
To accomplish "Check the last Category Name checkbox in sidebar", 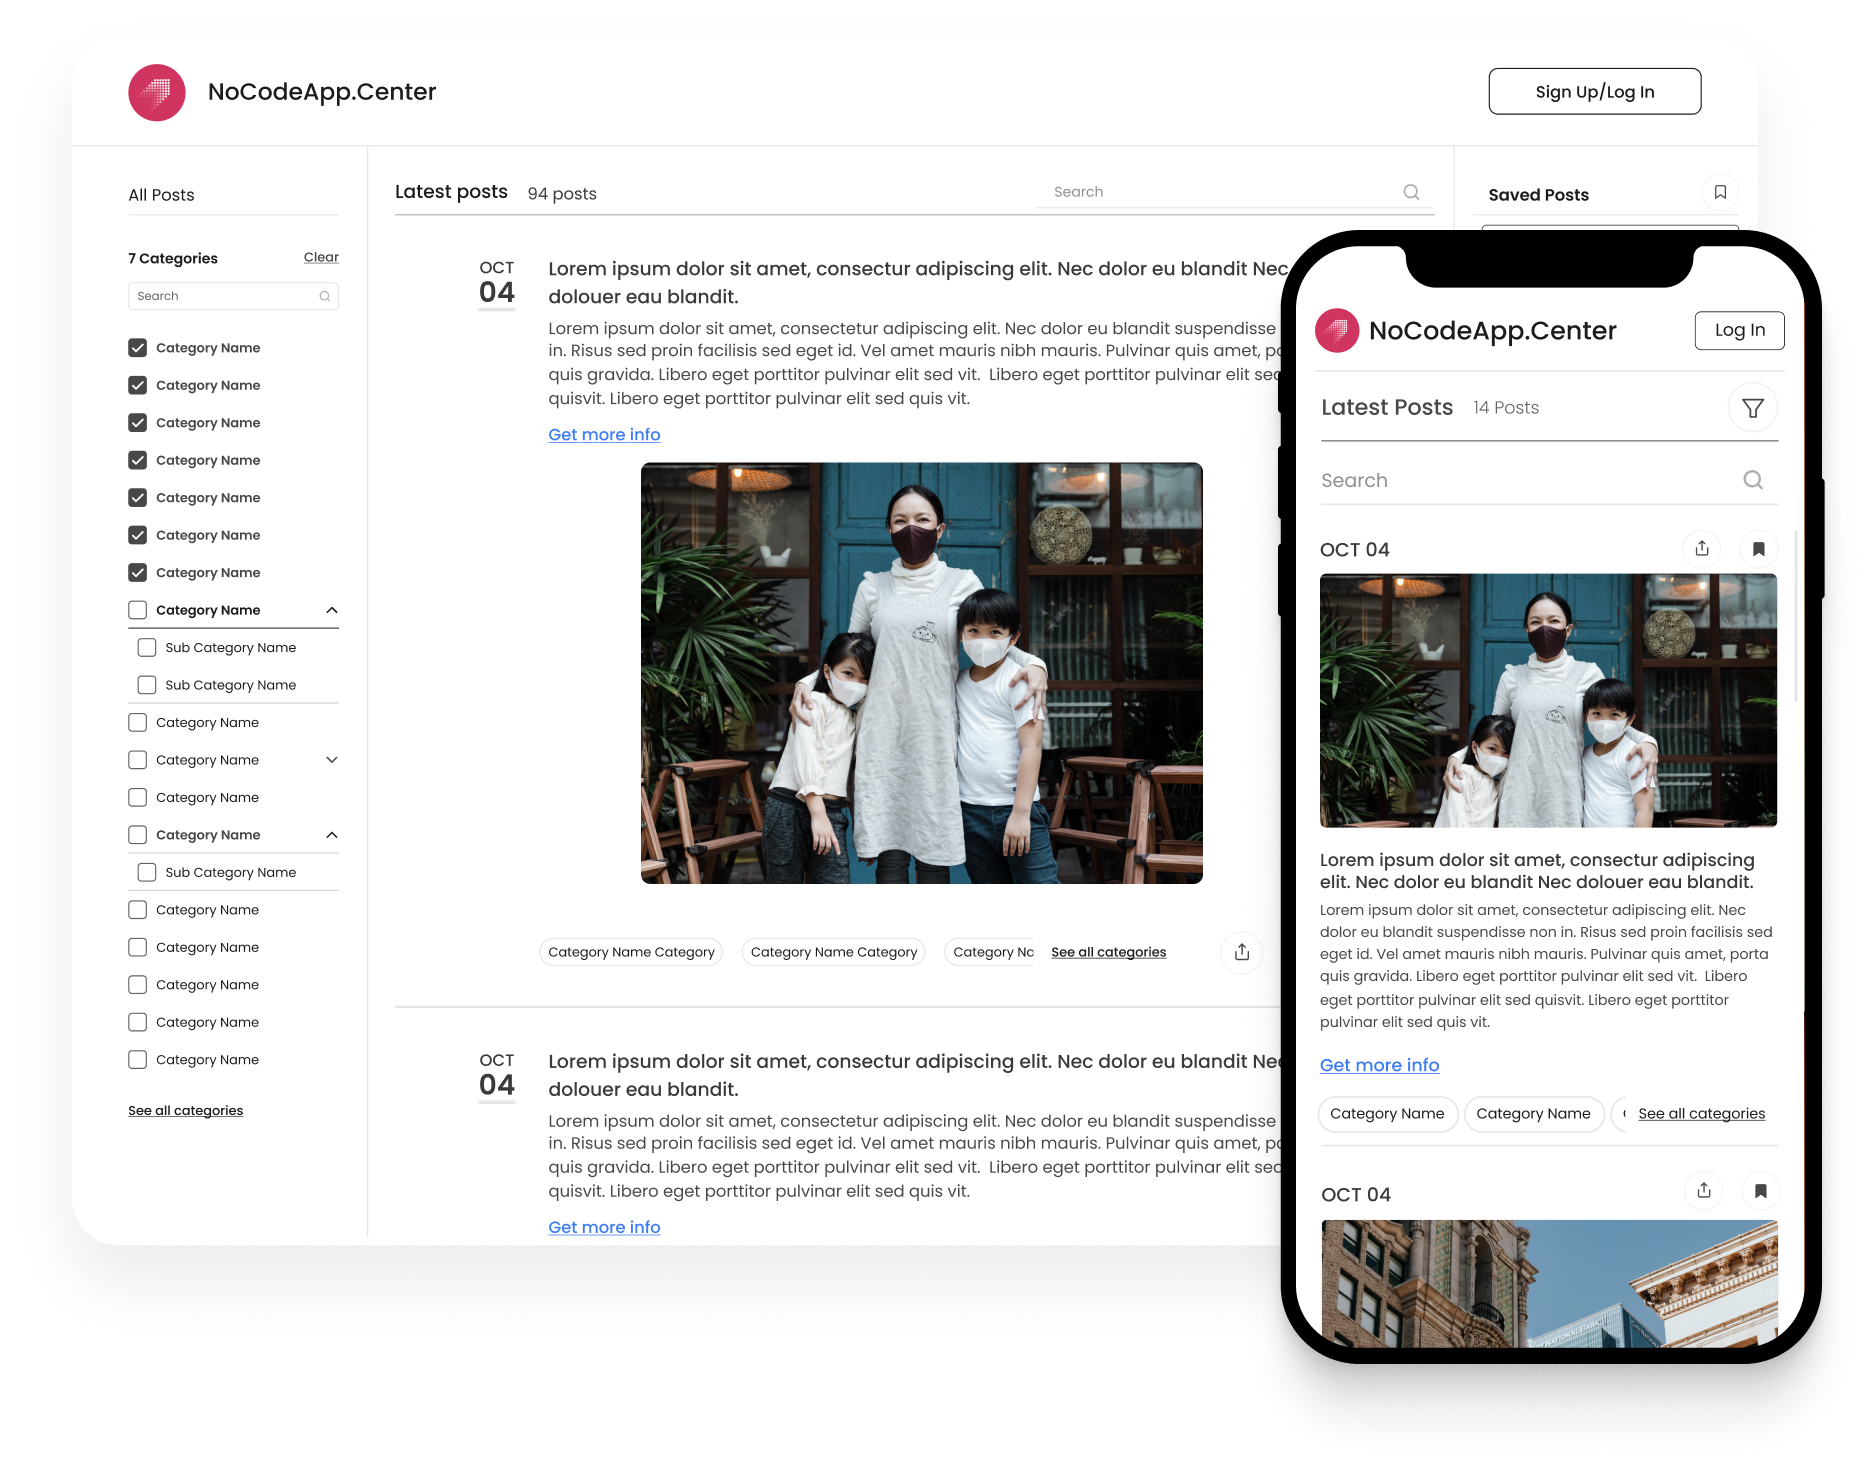I will [x=138, y=1060].
